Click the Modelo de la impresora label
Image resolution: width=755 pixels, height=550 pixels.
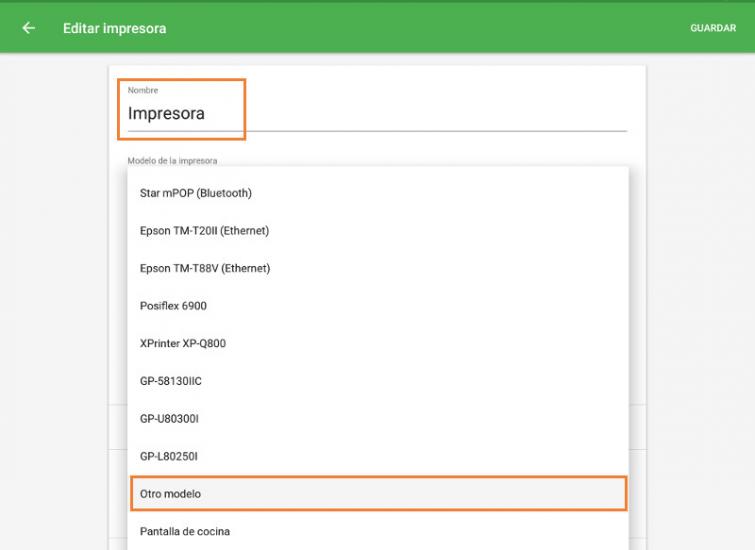click(x=172, y=160)
